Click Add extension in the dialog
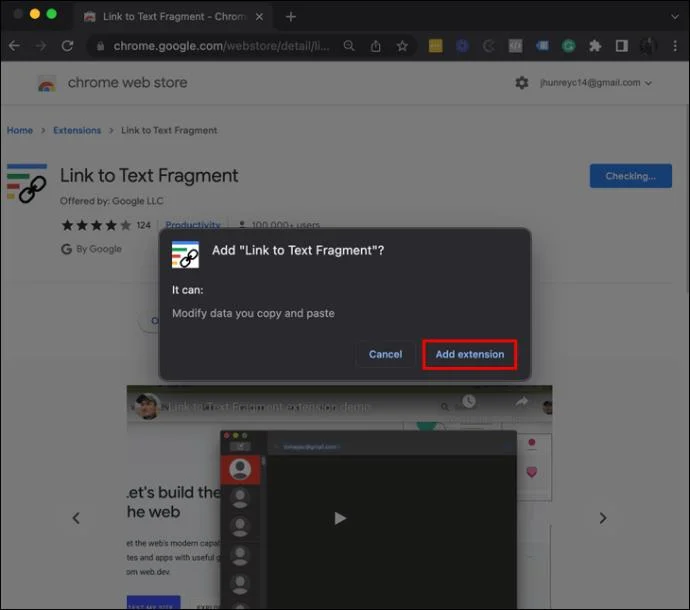690x610 pixels. point(470,354)
